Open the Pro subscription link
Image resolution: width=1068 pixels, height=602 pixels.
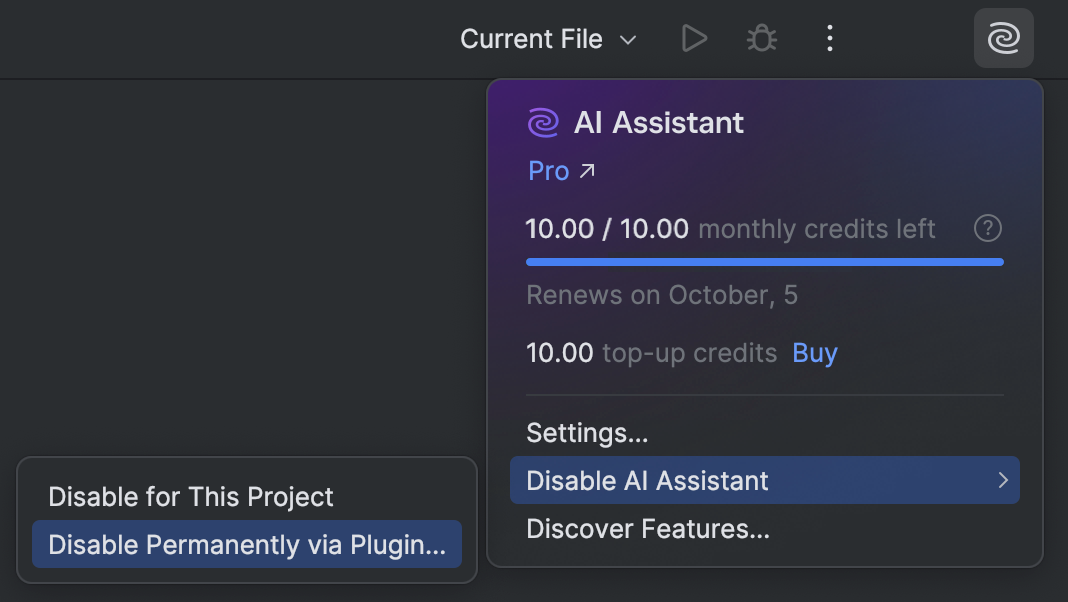(x=548, y=170)
